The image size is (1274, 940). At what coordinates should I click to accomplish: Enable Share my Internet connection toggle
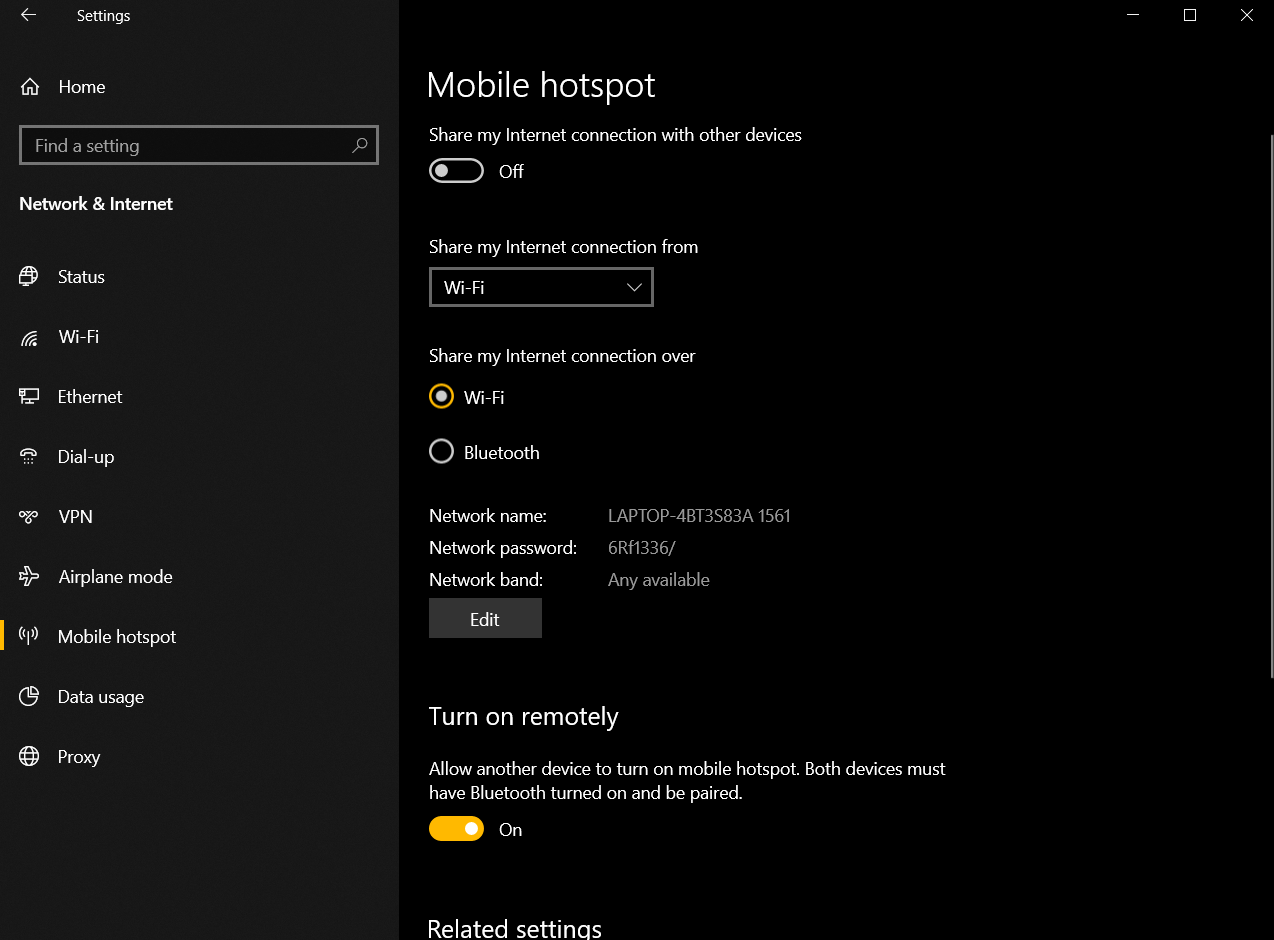[456, 171]
